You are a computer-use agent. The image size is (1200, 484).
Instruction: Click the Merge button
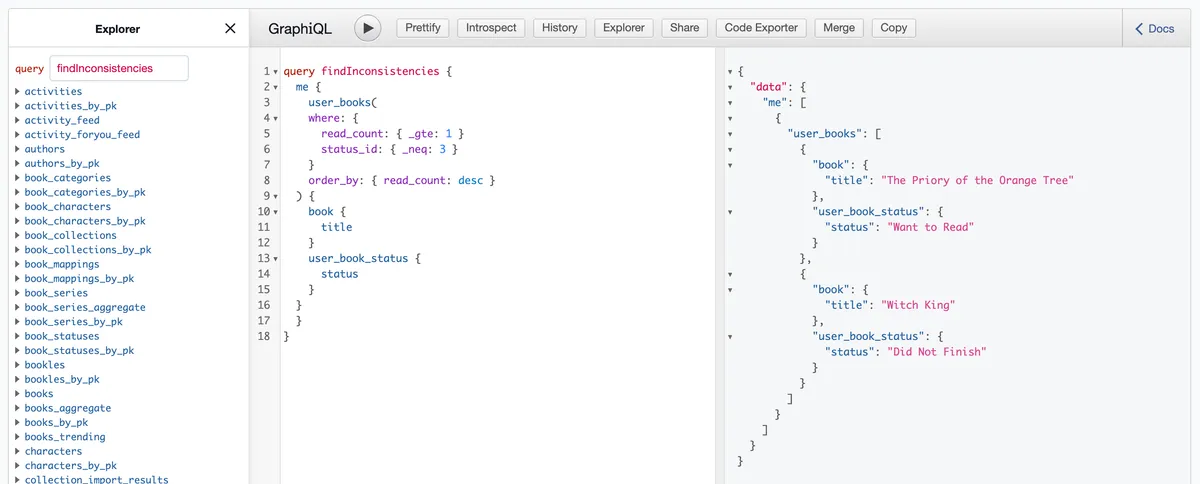pyautogui.click(x=838, y=28)
